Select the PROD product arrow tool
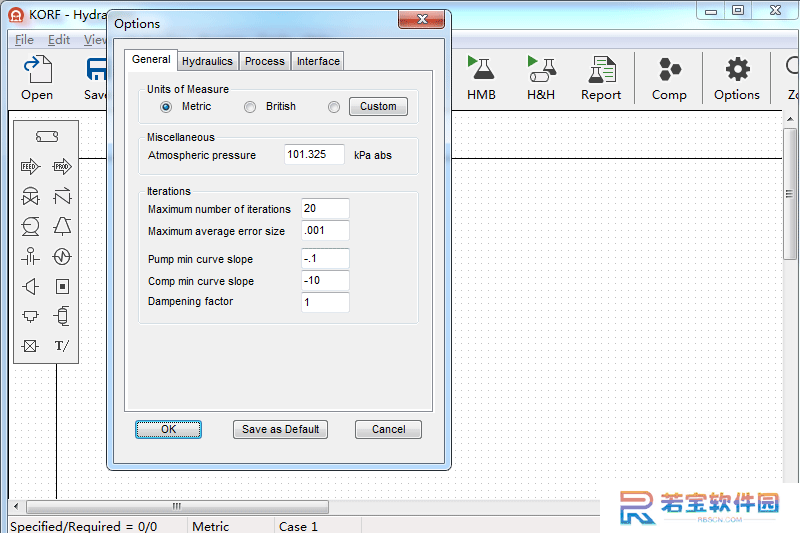The height and width of the screenshot is (533, 800). coord(62,166)
